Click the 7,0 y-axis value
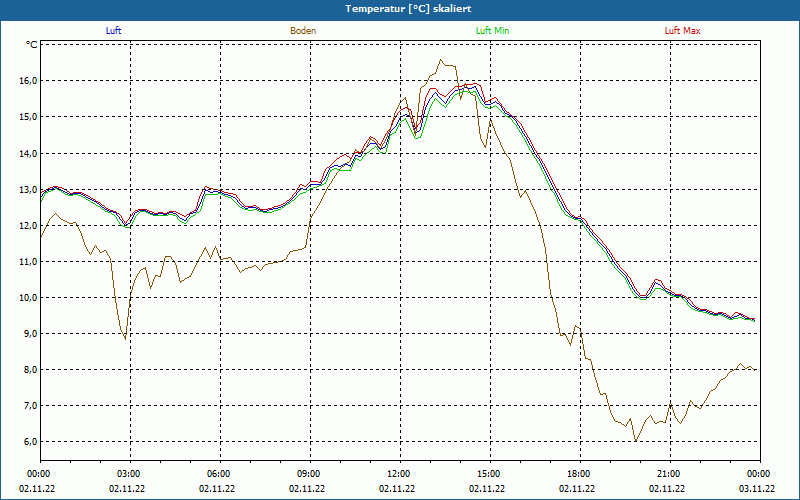 tap(31, 406)
